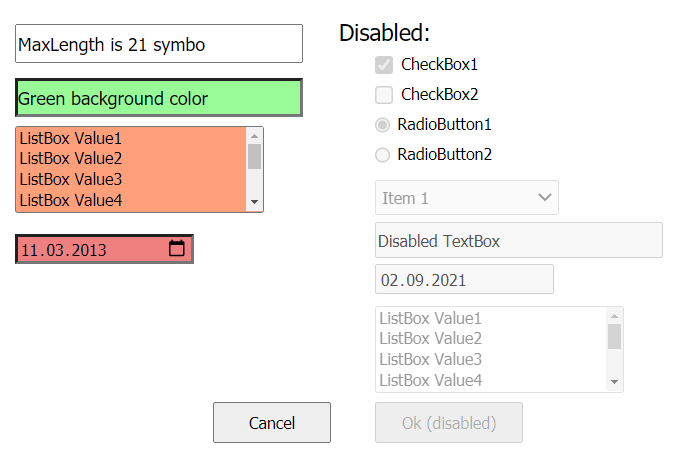This screenshot has width=682, height=451.
Task: Toggle the CheckBox1 checkbox
Action: tap(384, 65)
